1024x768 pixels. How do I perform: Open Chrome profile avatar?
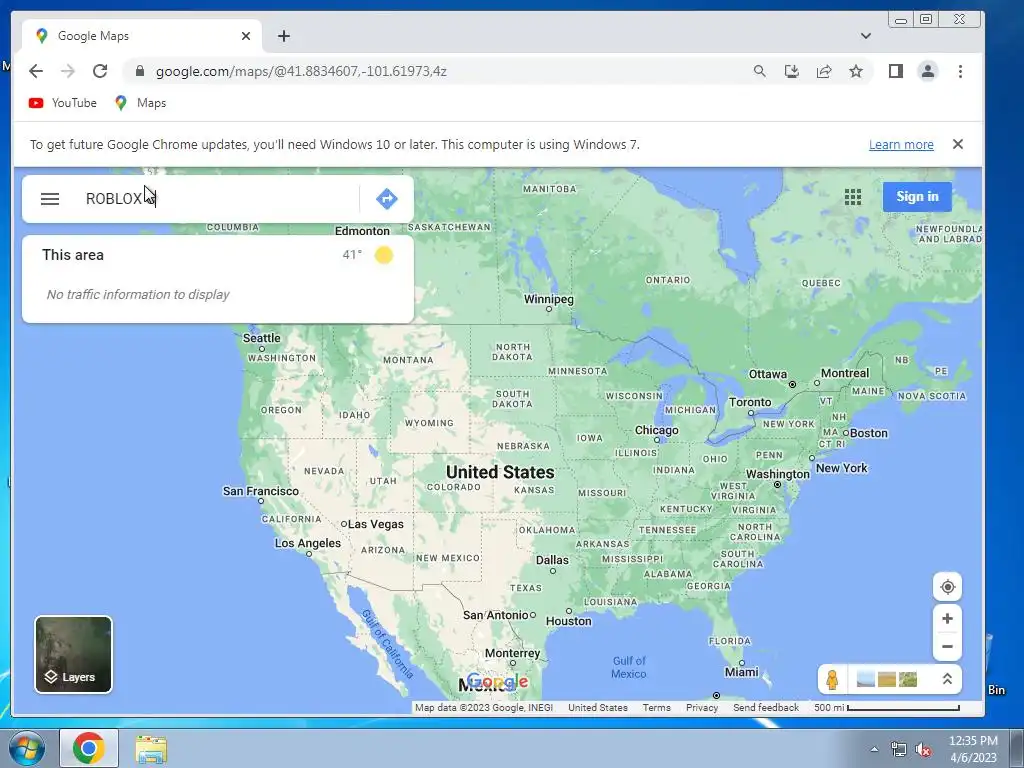(x=927, y=71)
